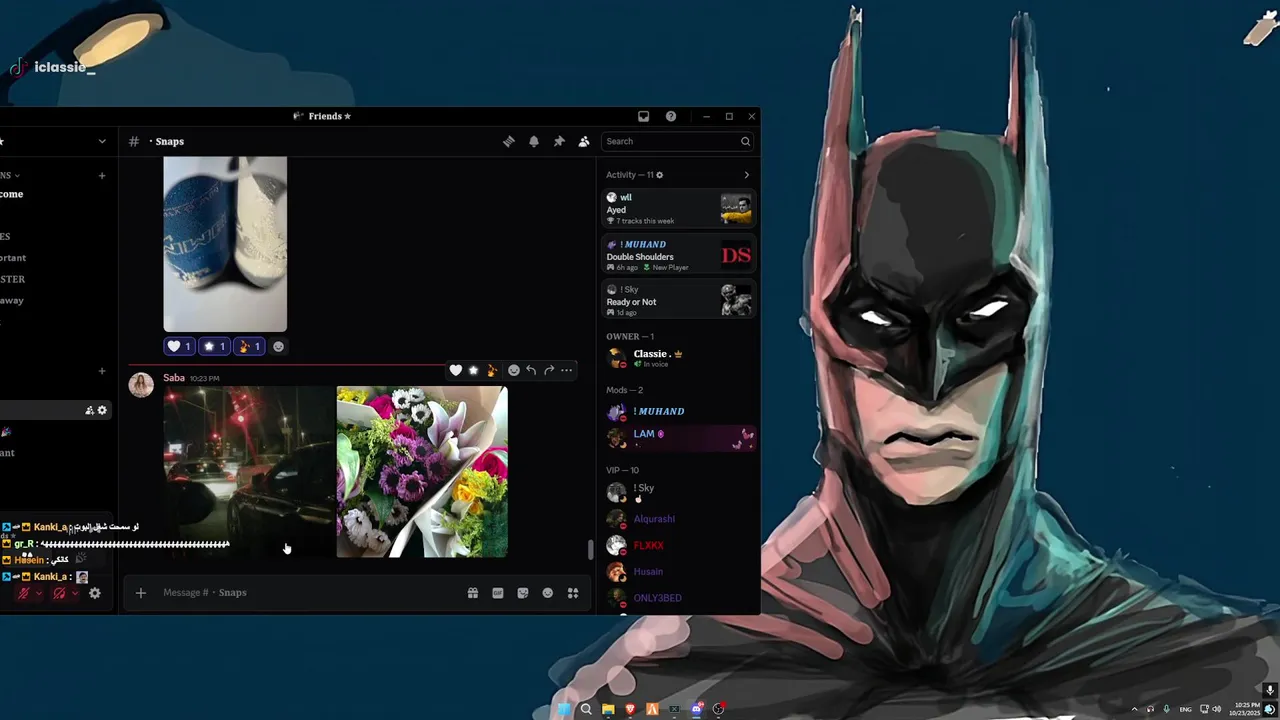Click the chat scrollbar thumb
This screenshot has height=720, width=1280.
pyautogui.click(x=590, y=549)
